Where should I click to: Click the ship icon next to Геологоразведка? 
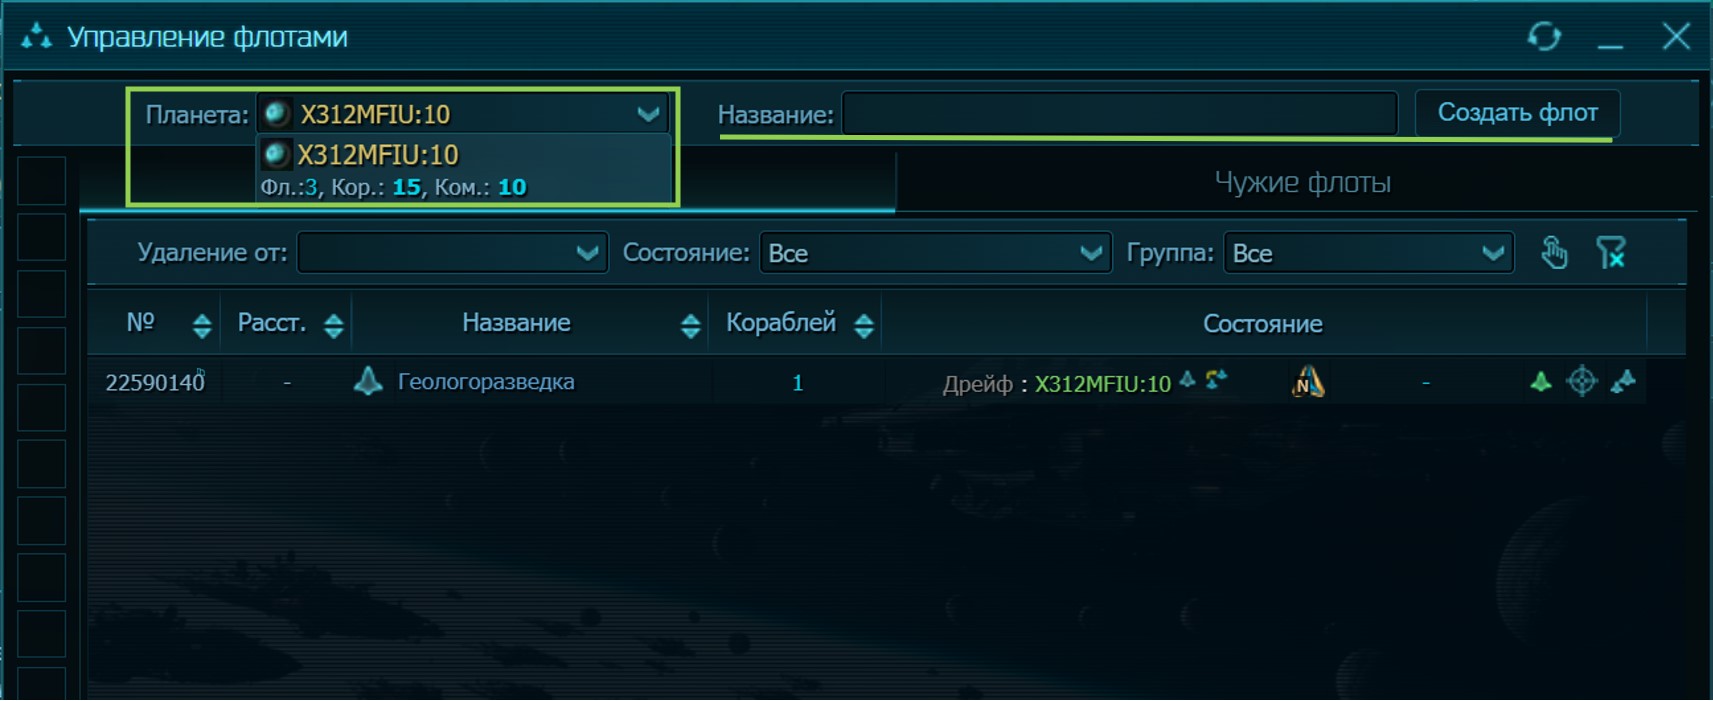368,381
